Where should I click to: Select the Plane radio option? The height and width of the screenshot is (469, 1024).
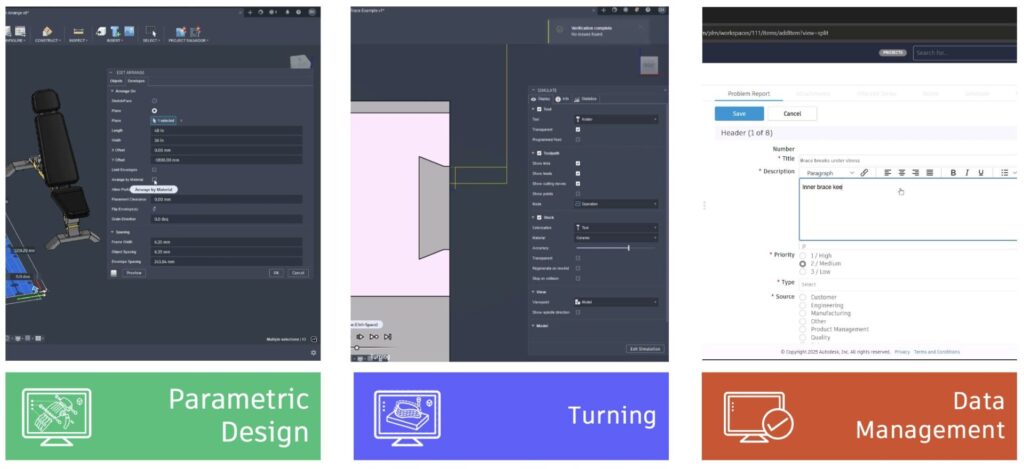[154, 110]
